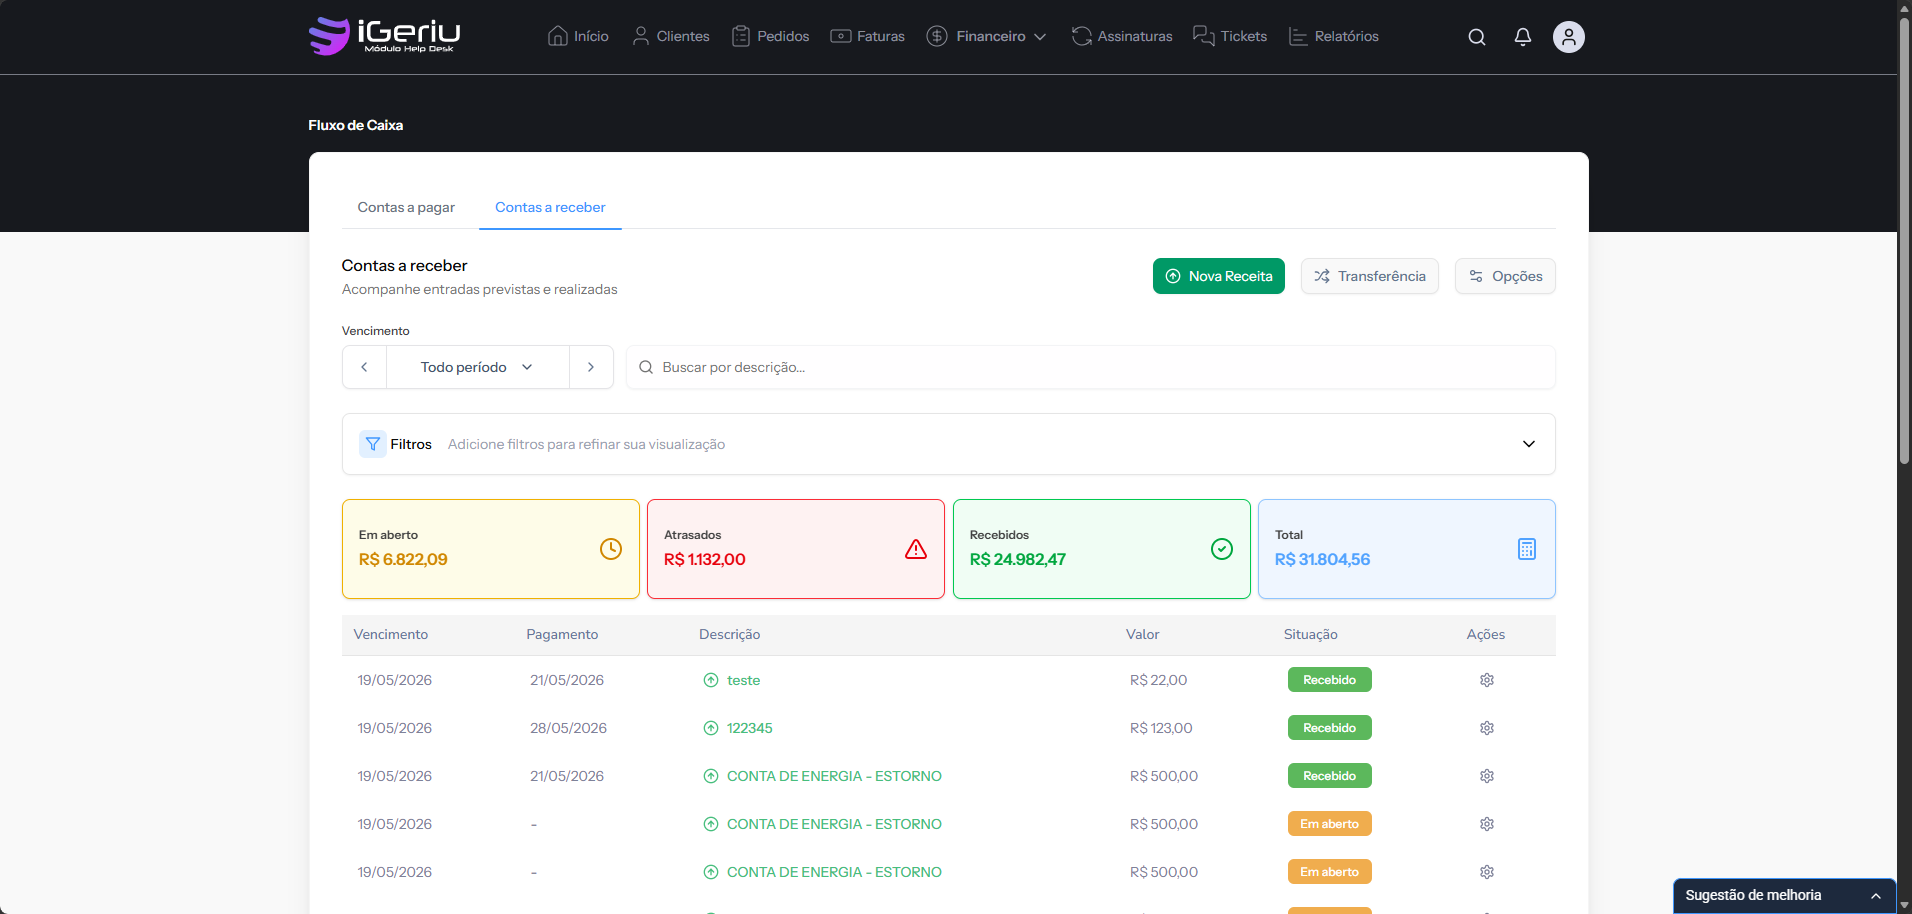The image size is (1912, 914).
Task: Click the R$ 123,00 value cell
Action: [1161, 728]
